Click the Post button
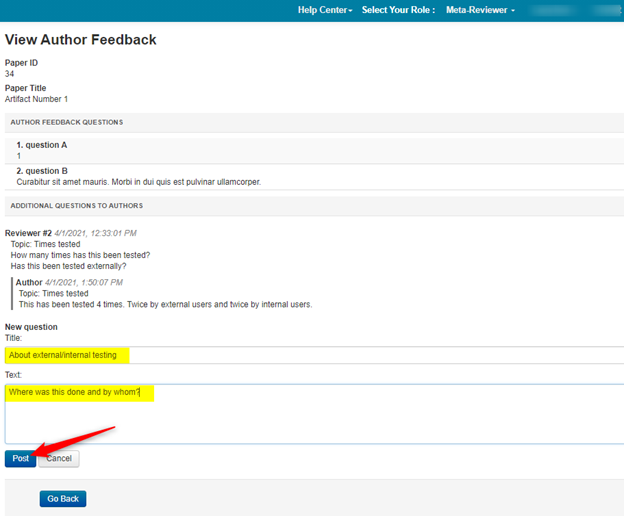Screen dimensions: 624x516 [x=20, y=458]
